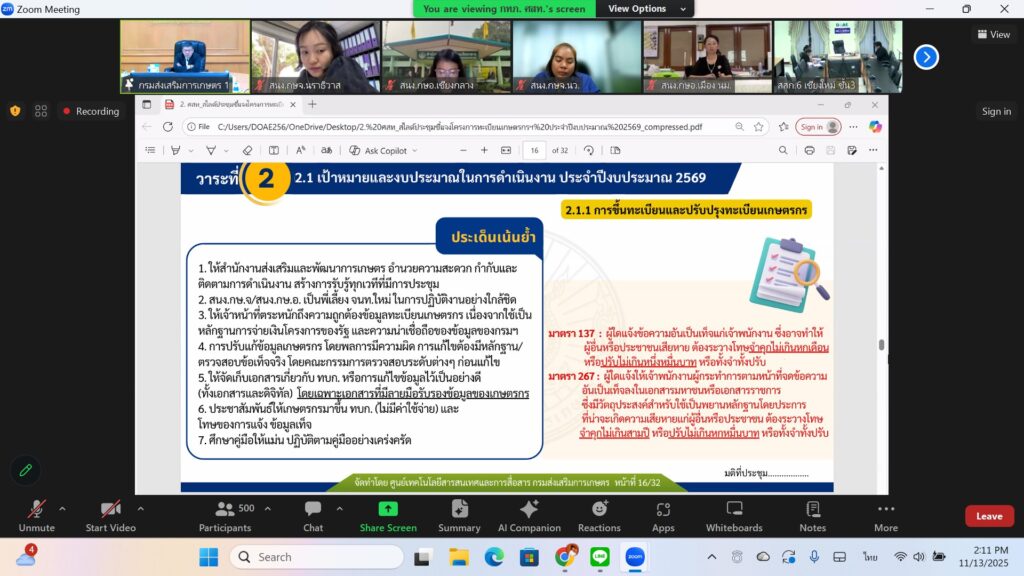Screen dimensions: 1024x576
Task: Expand the chevron next to Participants
Action: 268,508
